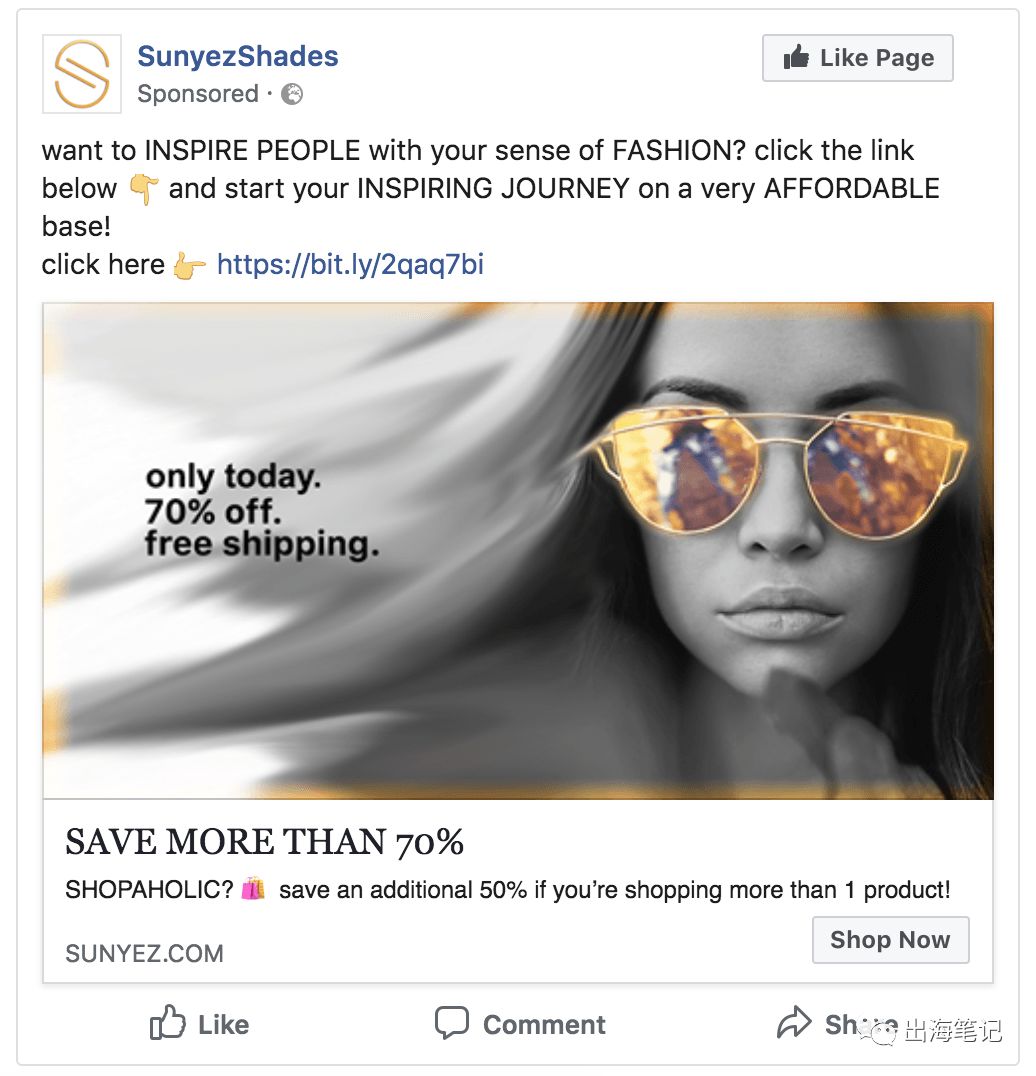
Task: Visit the SUNYEZ.COM domain link
Action: point(144,953)
